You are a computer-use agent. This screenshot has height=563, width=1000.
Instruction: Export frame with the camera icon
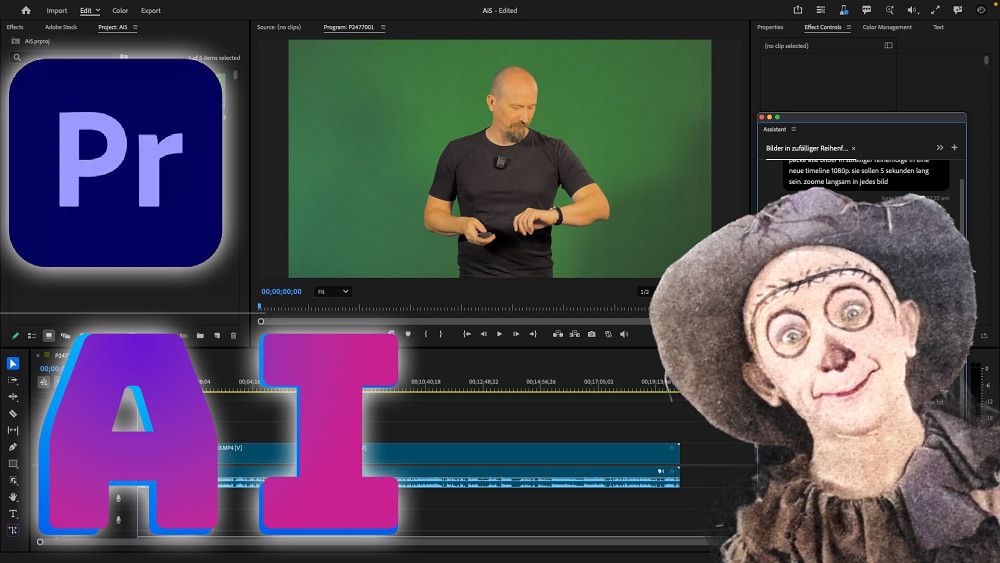coord(592,334)
